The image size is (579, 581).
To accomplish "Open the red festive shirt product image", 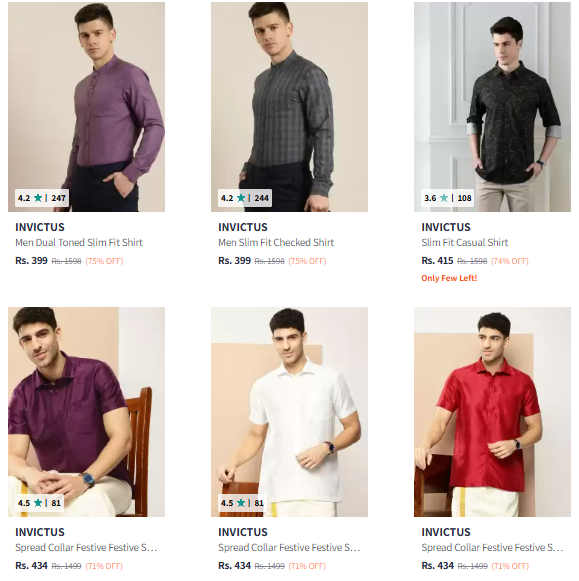I will [492, 412].
